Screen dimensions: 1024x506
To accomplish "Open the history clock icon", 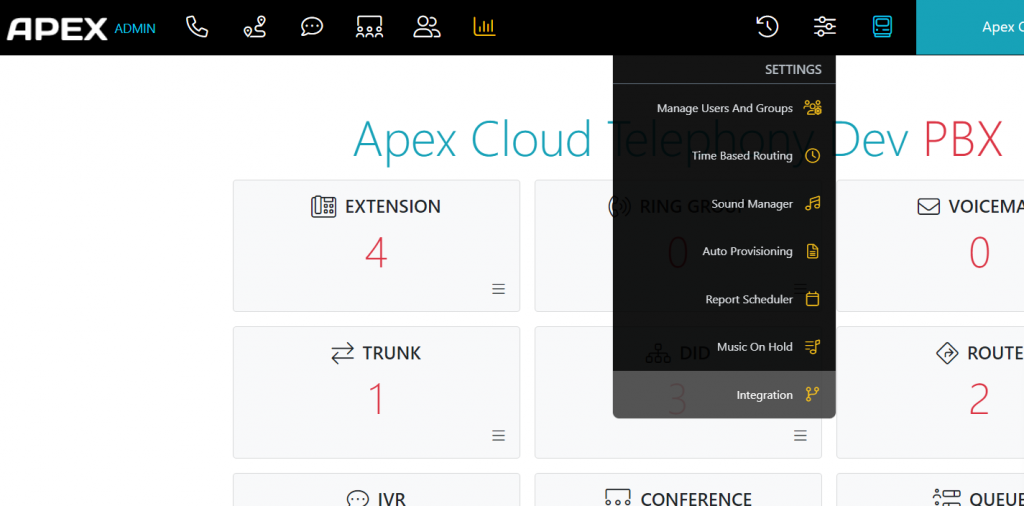I will [x=767, y=27].
